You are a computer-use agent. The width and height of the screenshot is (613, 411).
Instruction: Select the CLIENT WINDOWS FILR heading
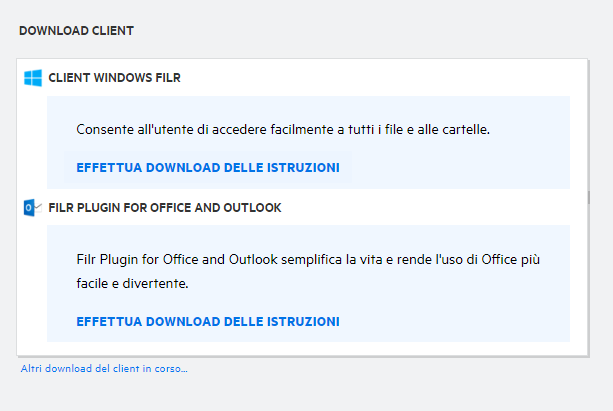(x=114, y=77)
